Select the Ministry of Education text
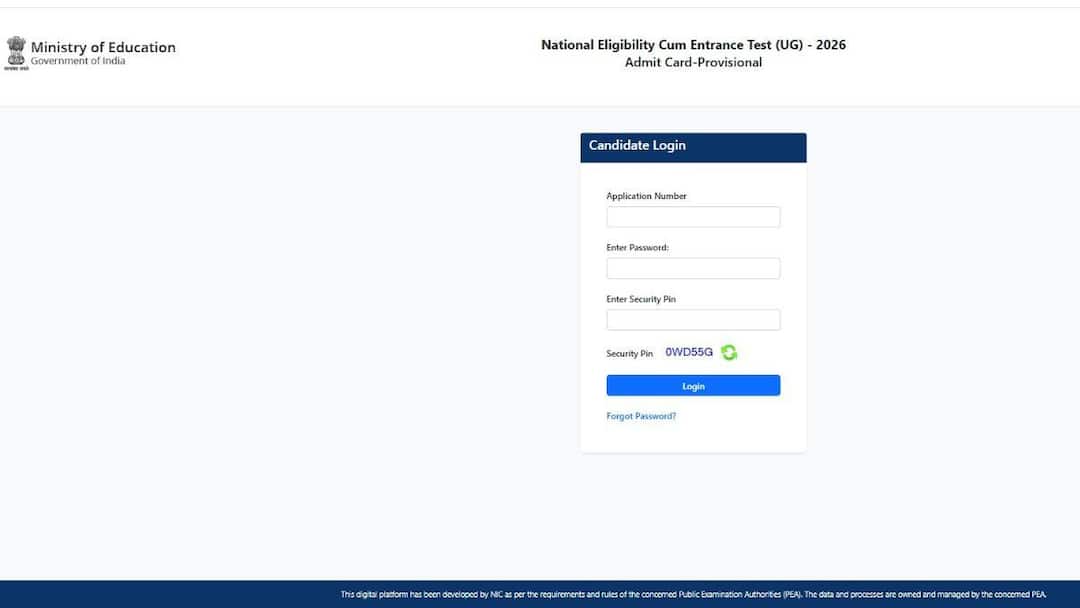1080x608 pixels. (x=103, y=47)
